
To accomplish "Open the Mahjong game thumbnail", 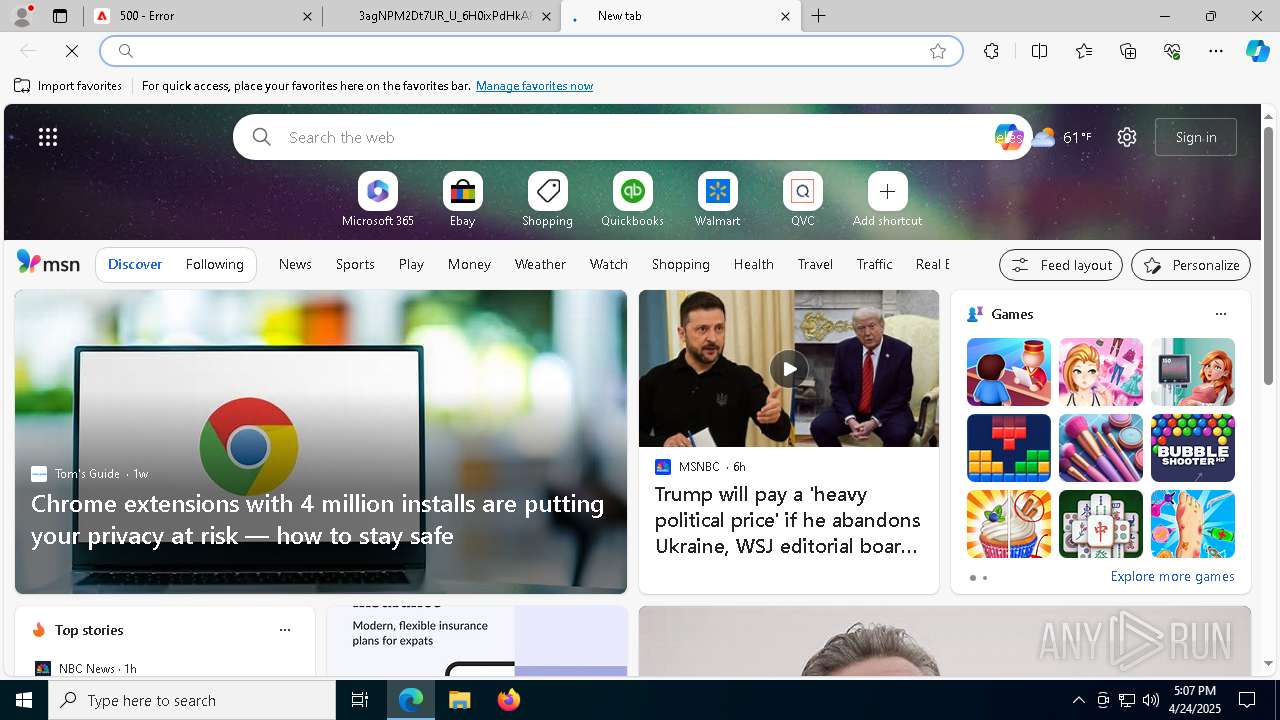I will pyautogui.click(x=1101, y=524).
